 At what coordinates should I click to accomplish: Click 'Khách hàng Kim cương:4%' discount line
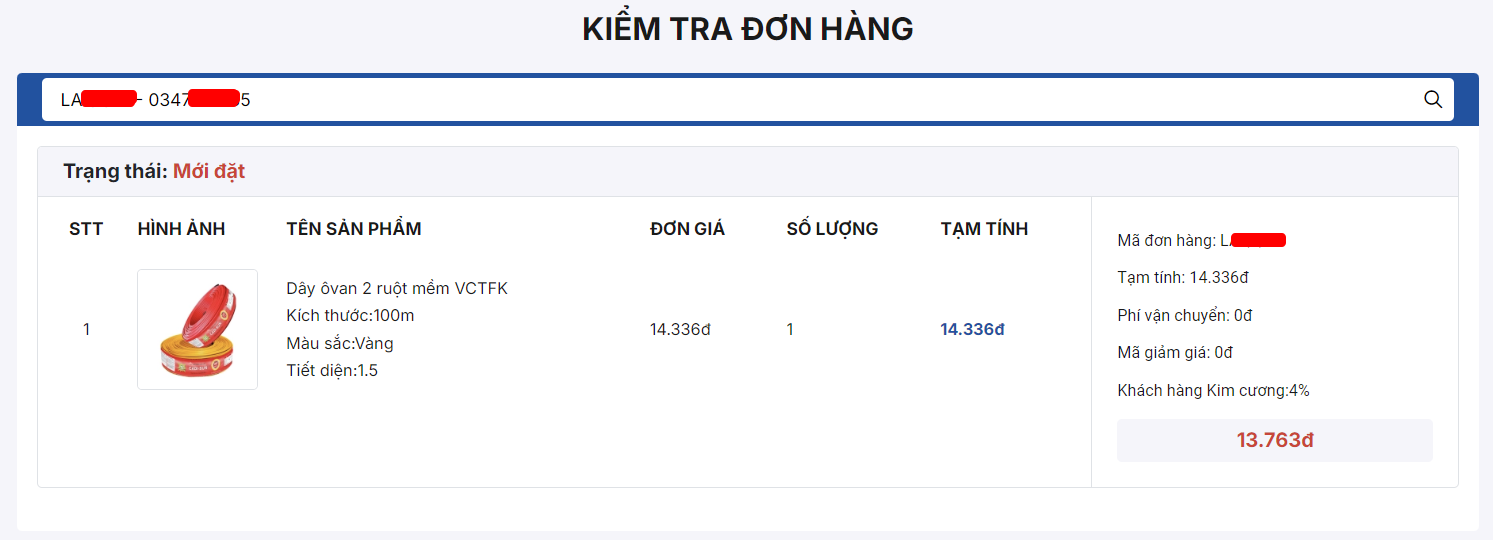[x=1213, y=390]
